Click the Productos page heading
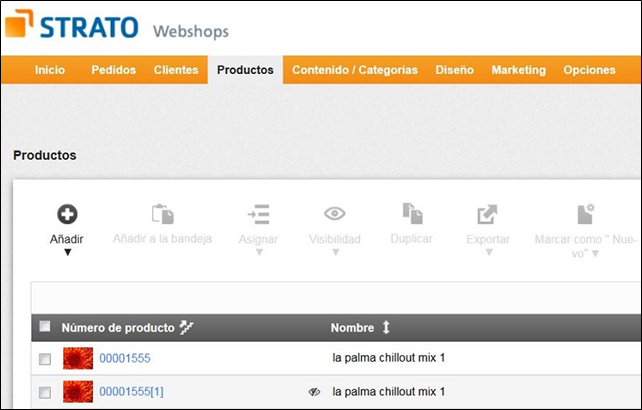The image size is (642, 410). 45,155
